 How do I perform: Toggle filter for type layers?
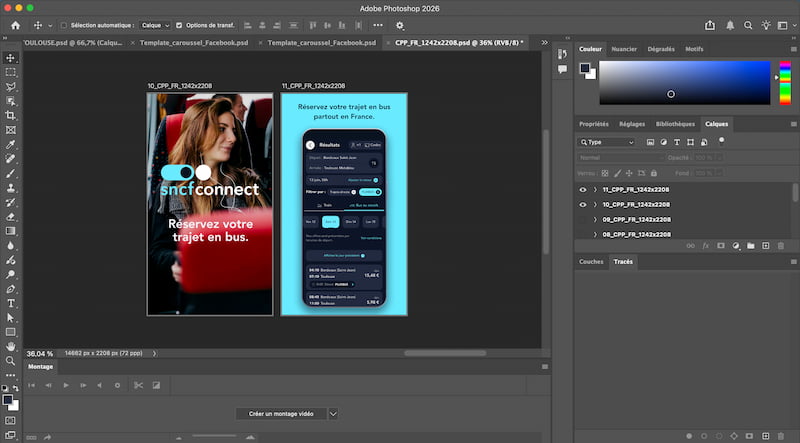click(x=677, y=142)
